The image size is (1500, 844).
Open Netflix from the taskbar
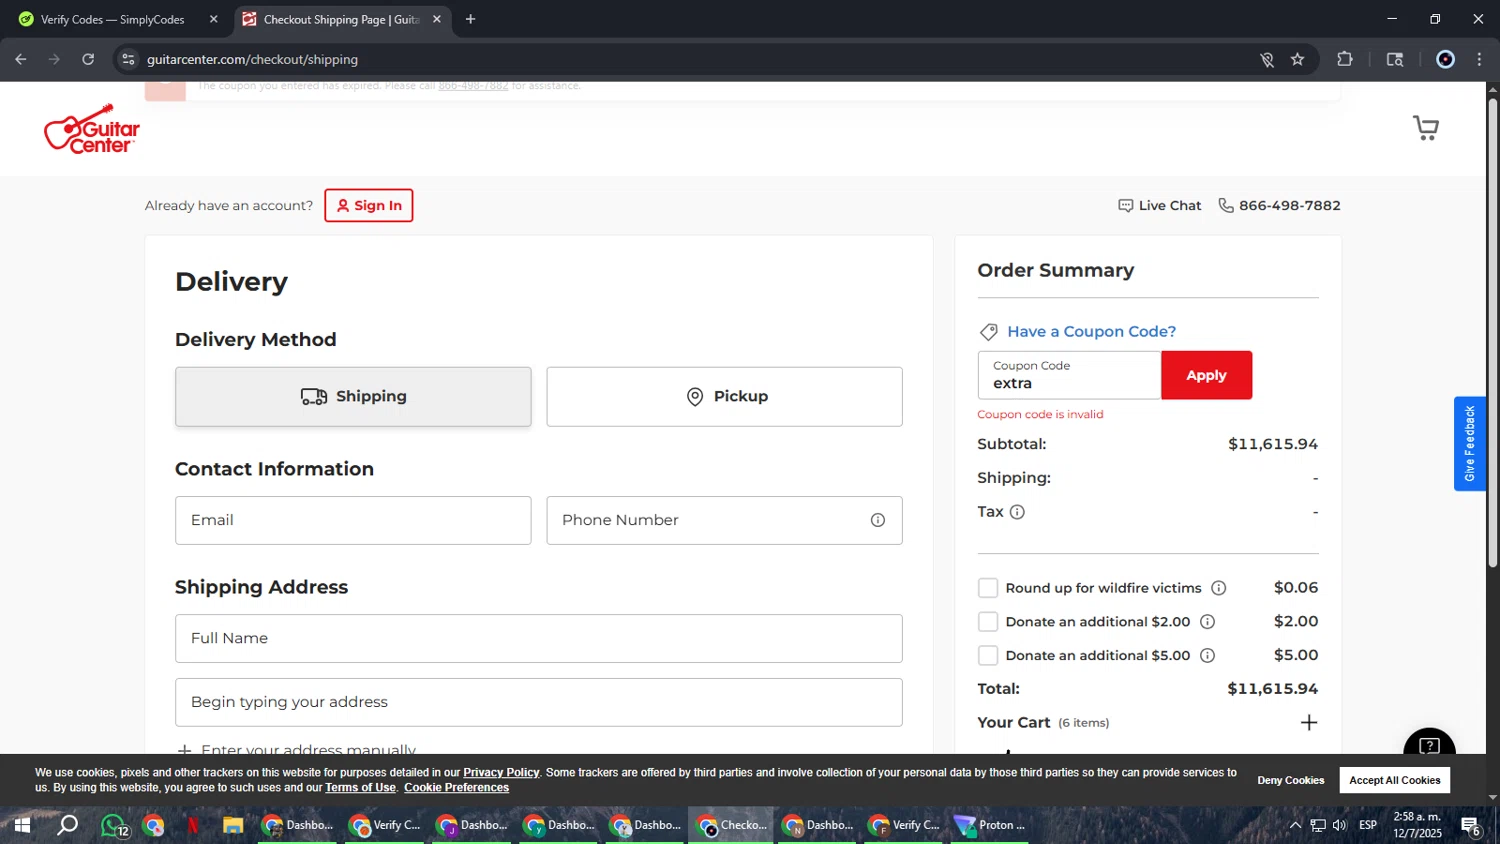[x=193, y=825]
